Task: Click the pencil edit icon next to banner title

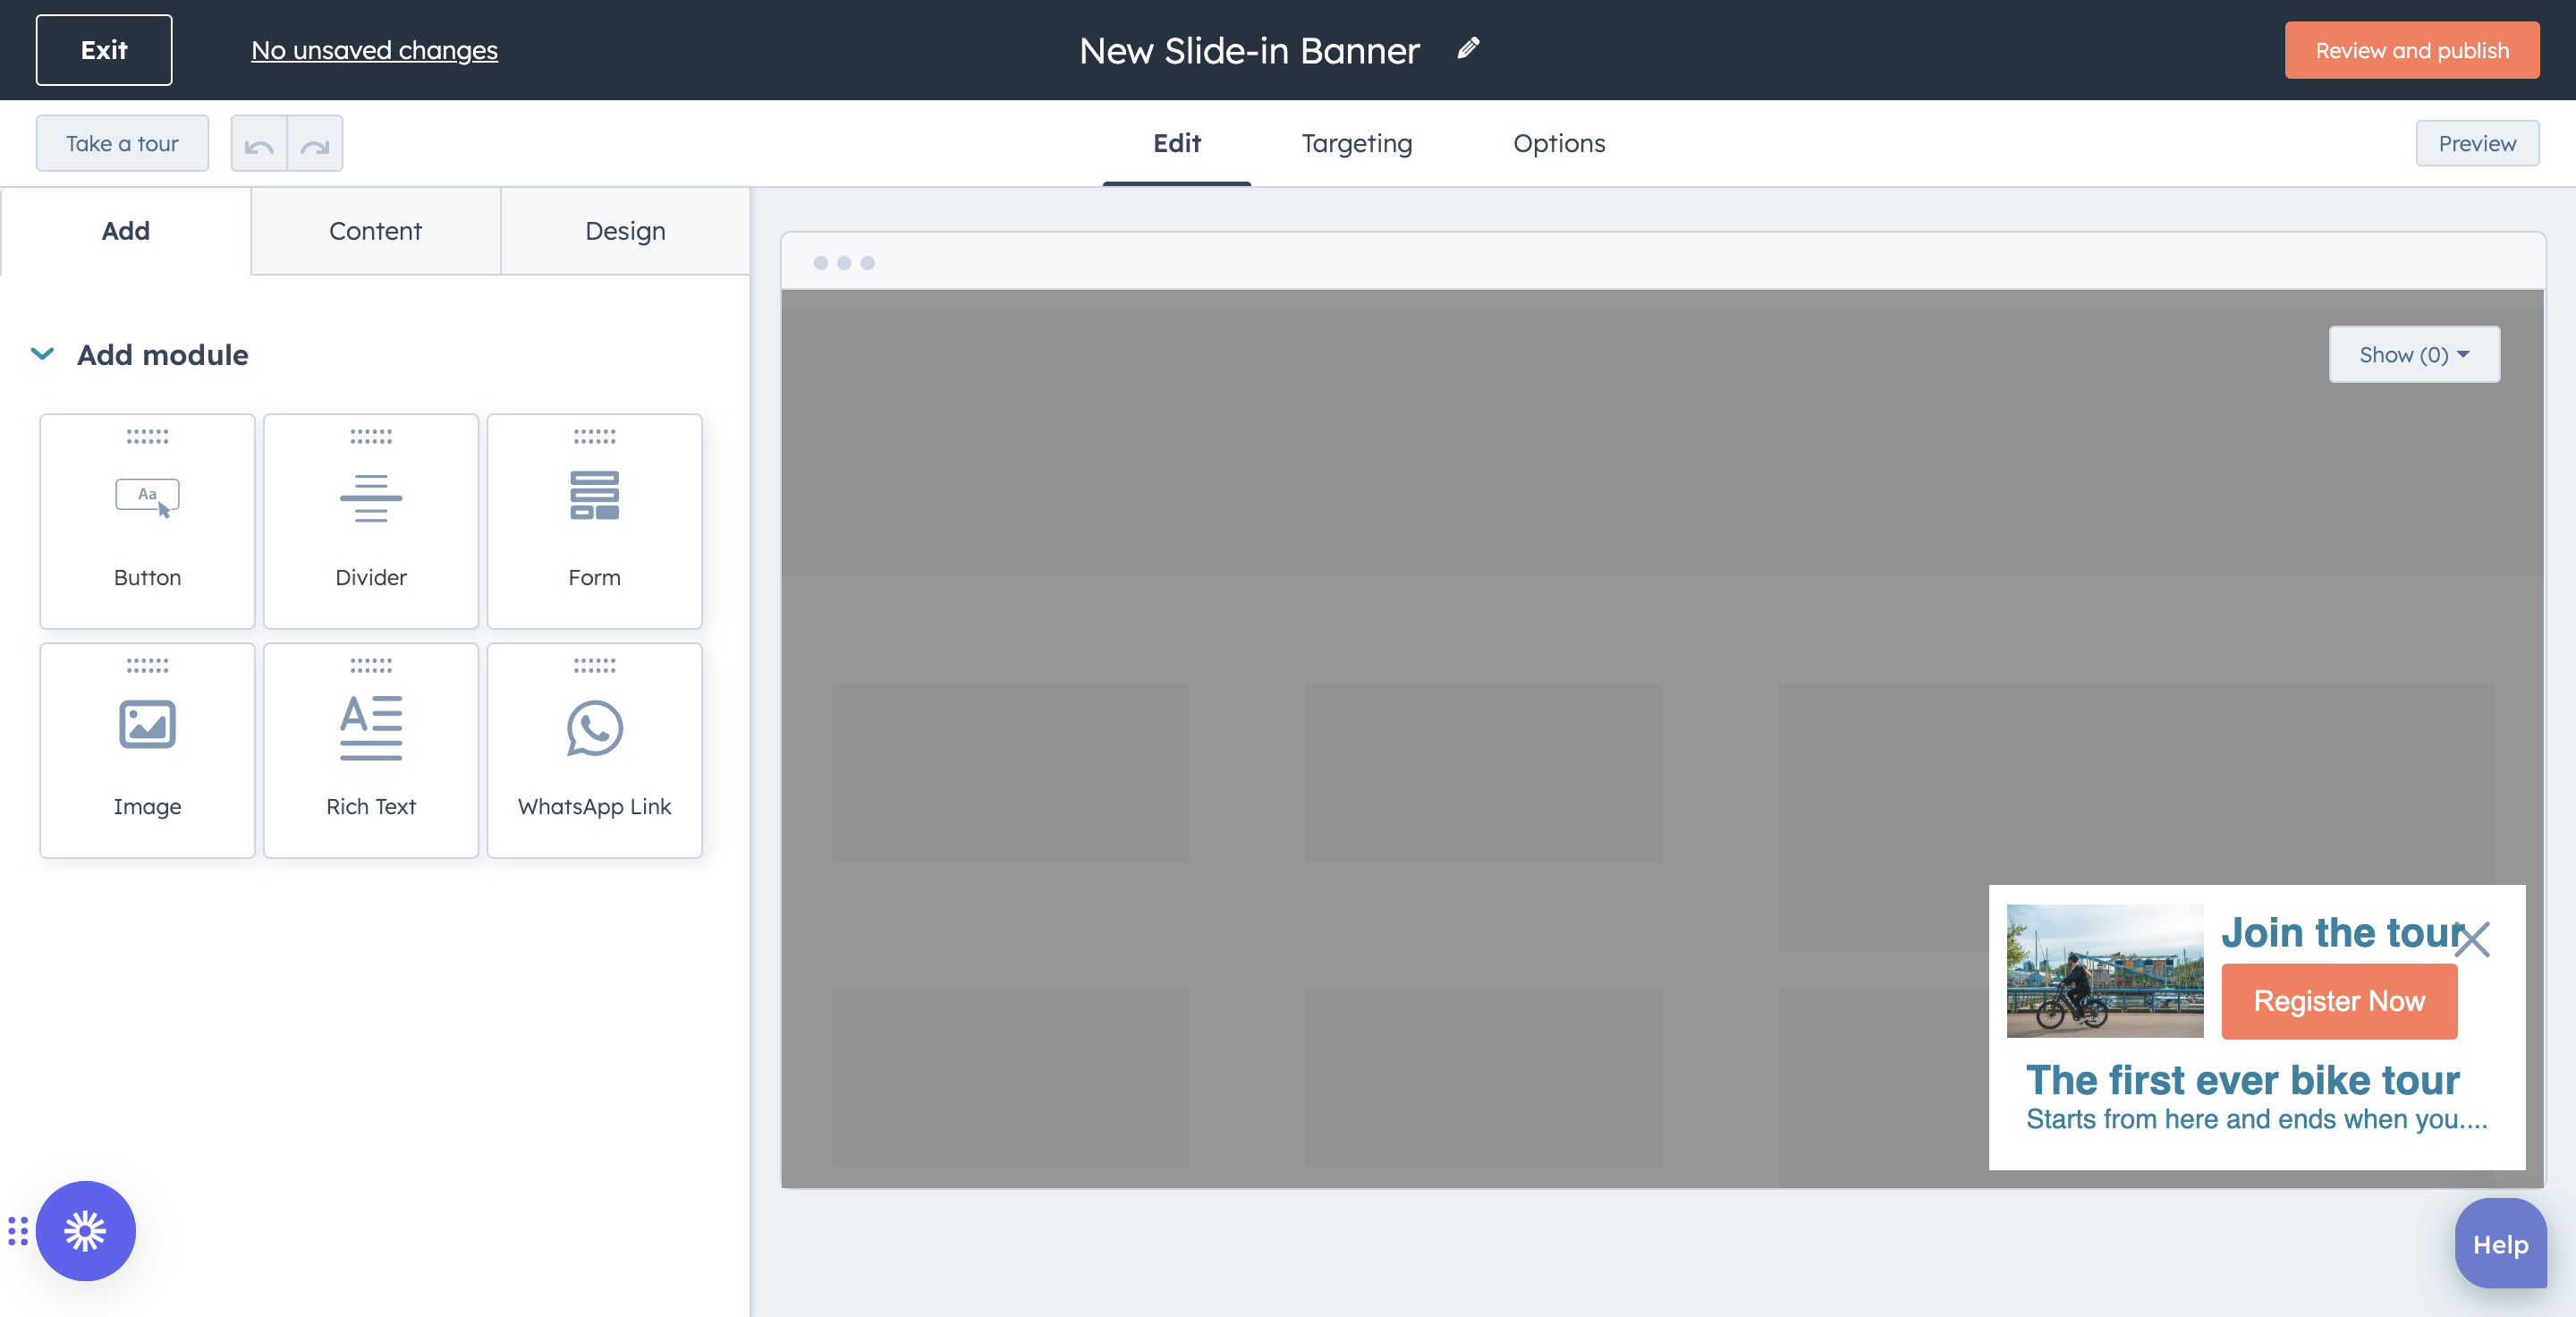Action: pos(1466,48)
